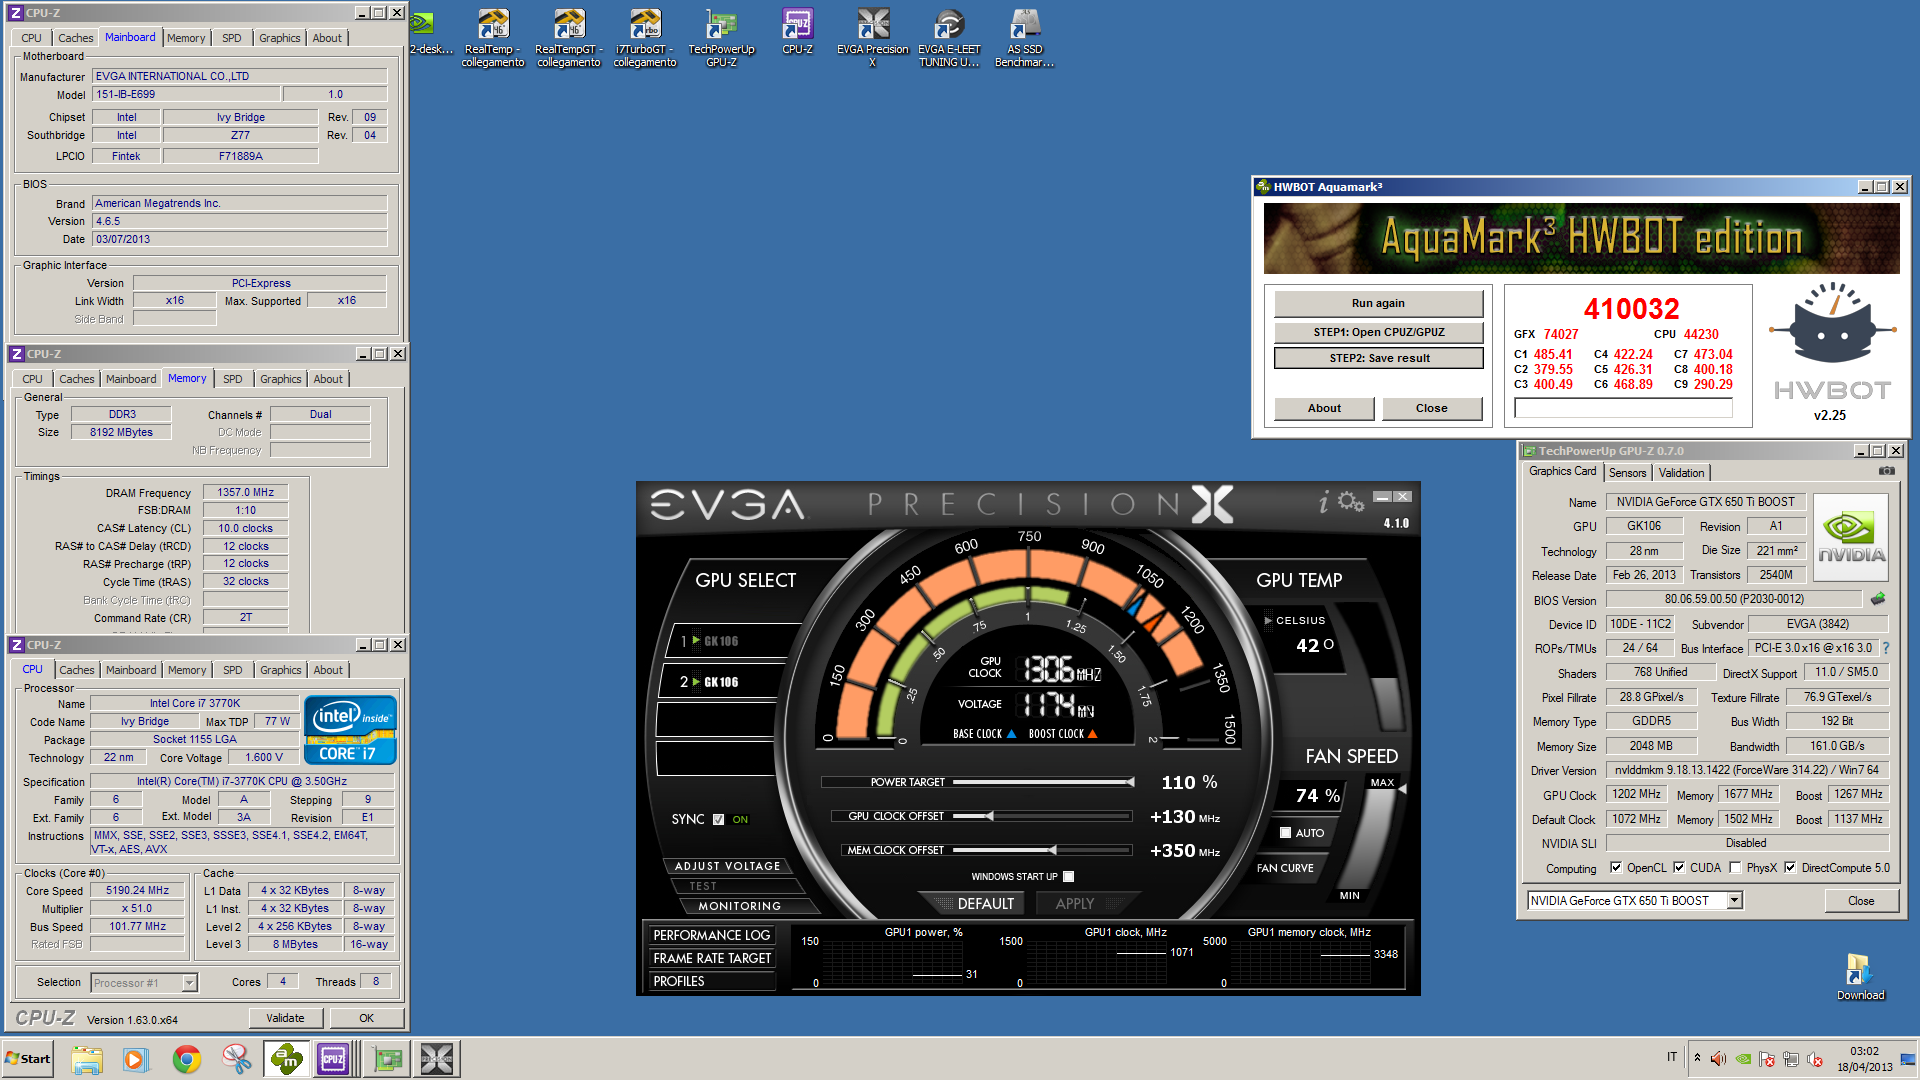Click the NVIDIA tray icon
Image resolution: width=1920 pixels, height=1080 pixels.
(x=1743, y=1059)
